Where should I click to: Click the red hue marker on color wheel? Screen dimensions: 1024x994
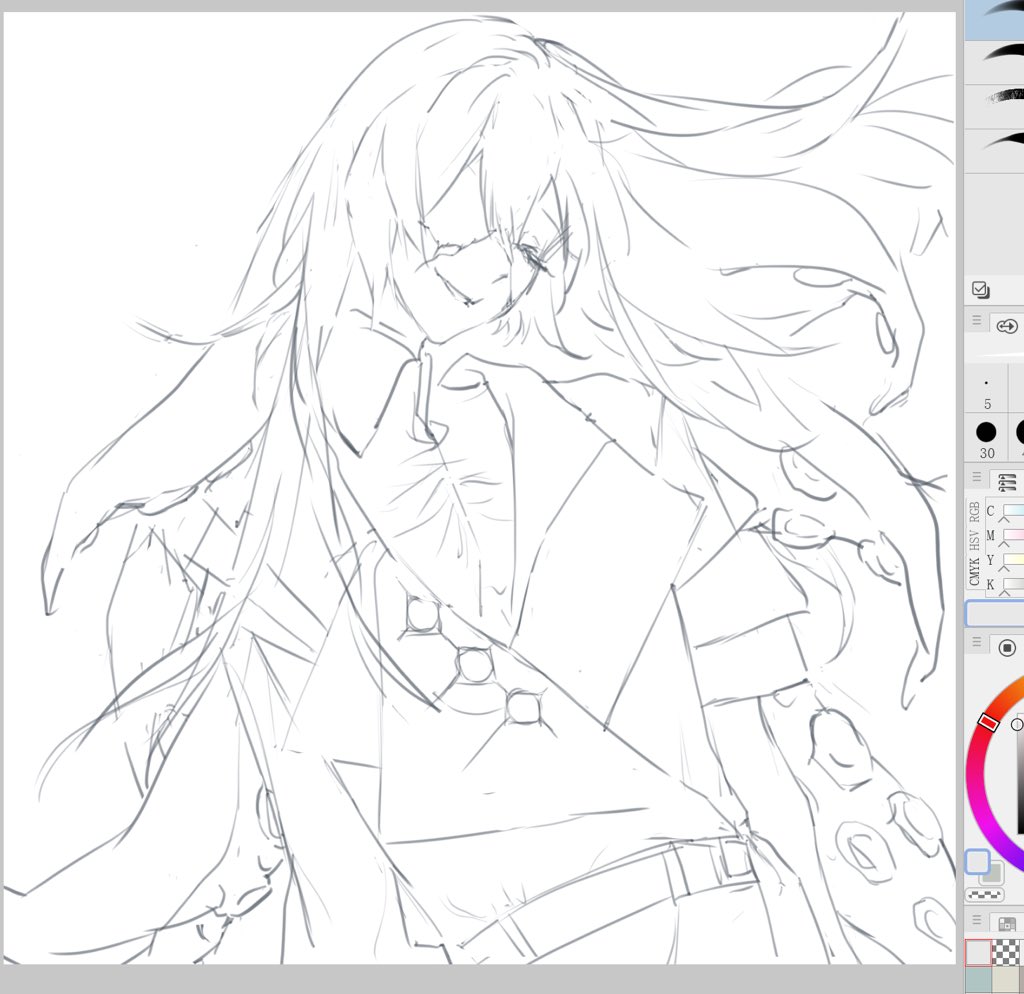point(989,722)
